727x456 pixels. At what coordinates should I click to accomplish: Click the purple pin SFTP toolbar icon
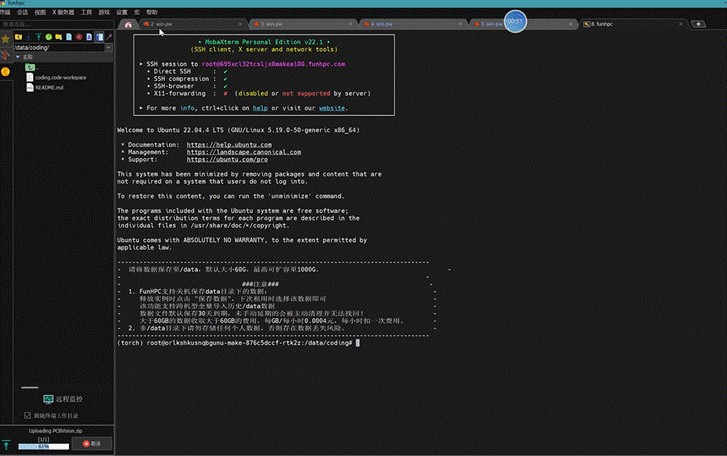coord(109,37)
